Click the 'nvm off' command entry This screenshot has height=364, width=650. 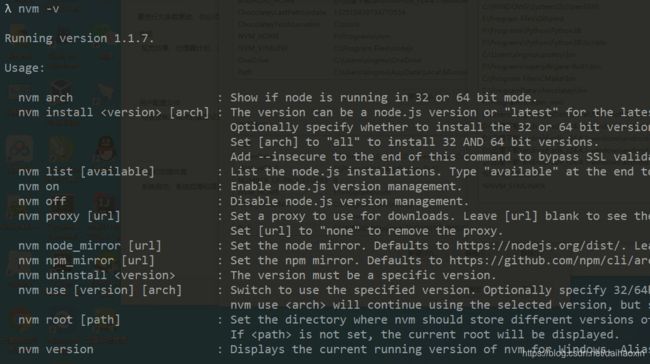click(42, 201)
